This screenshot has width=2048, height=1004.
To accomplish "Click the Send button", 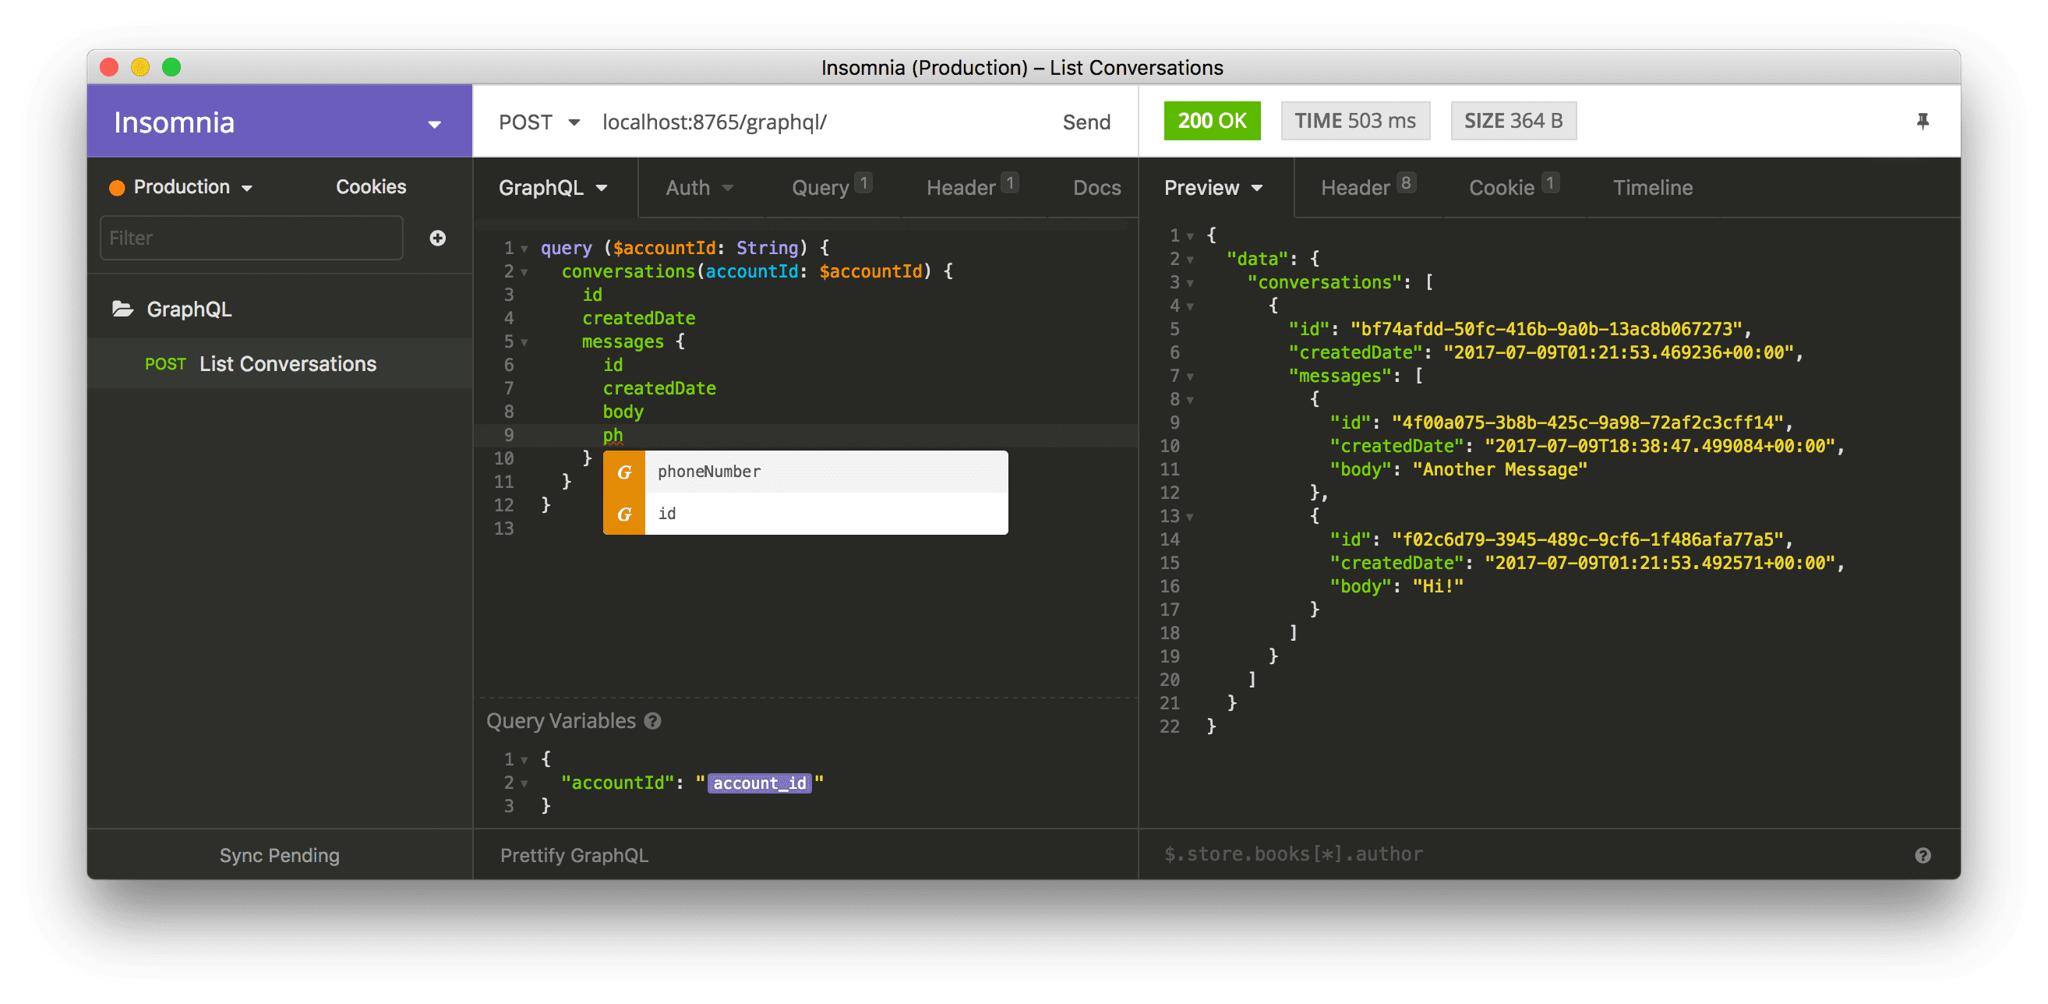I will click(x=1086, y=121).
